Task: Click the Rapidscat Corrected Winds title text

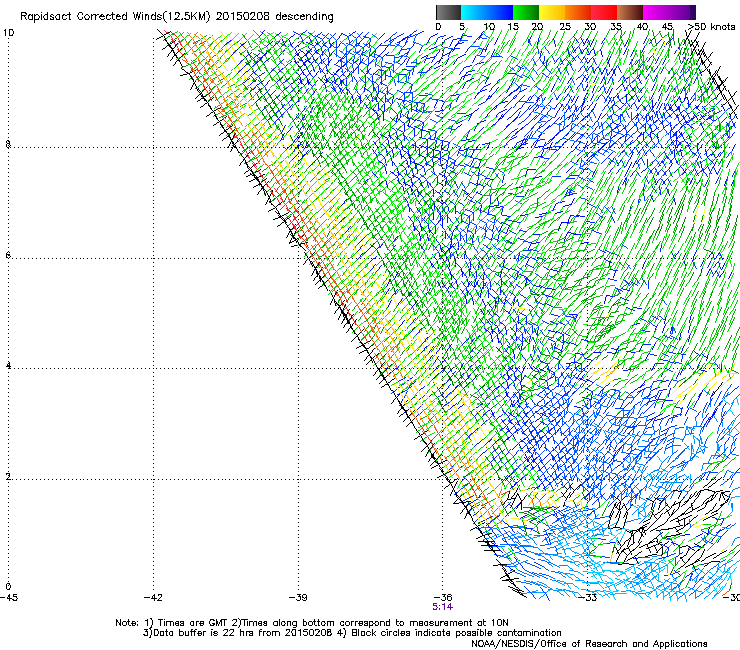Action: (x=177, y=17)
